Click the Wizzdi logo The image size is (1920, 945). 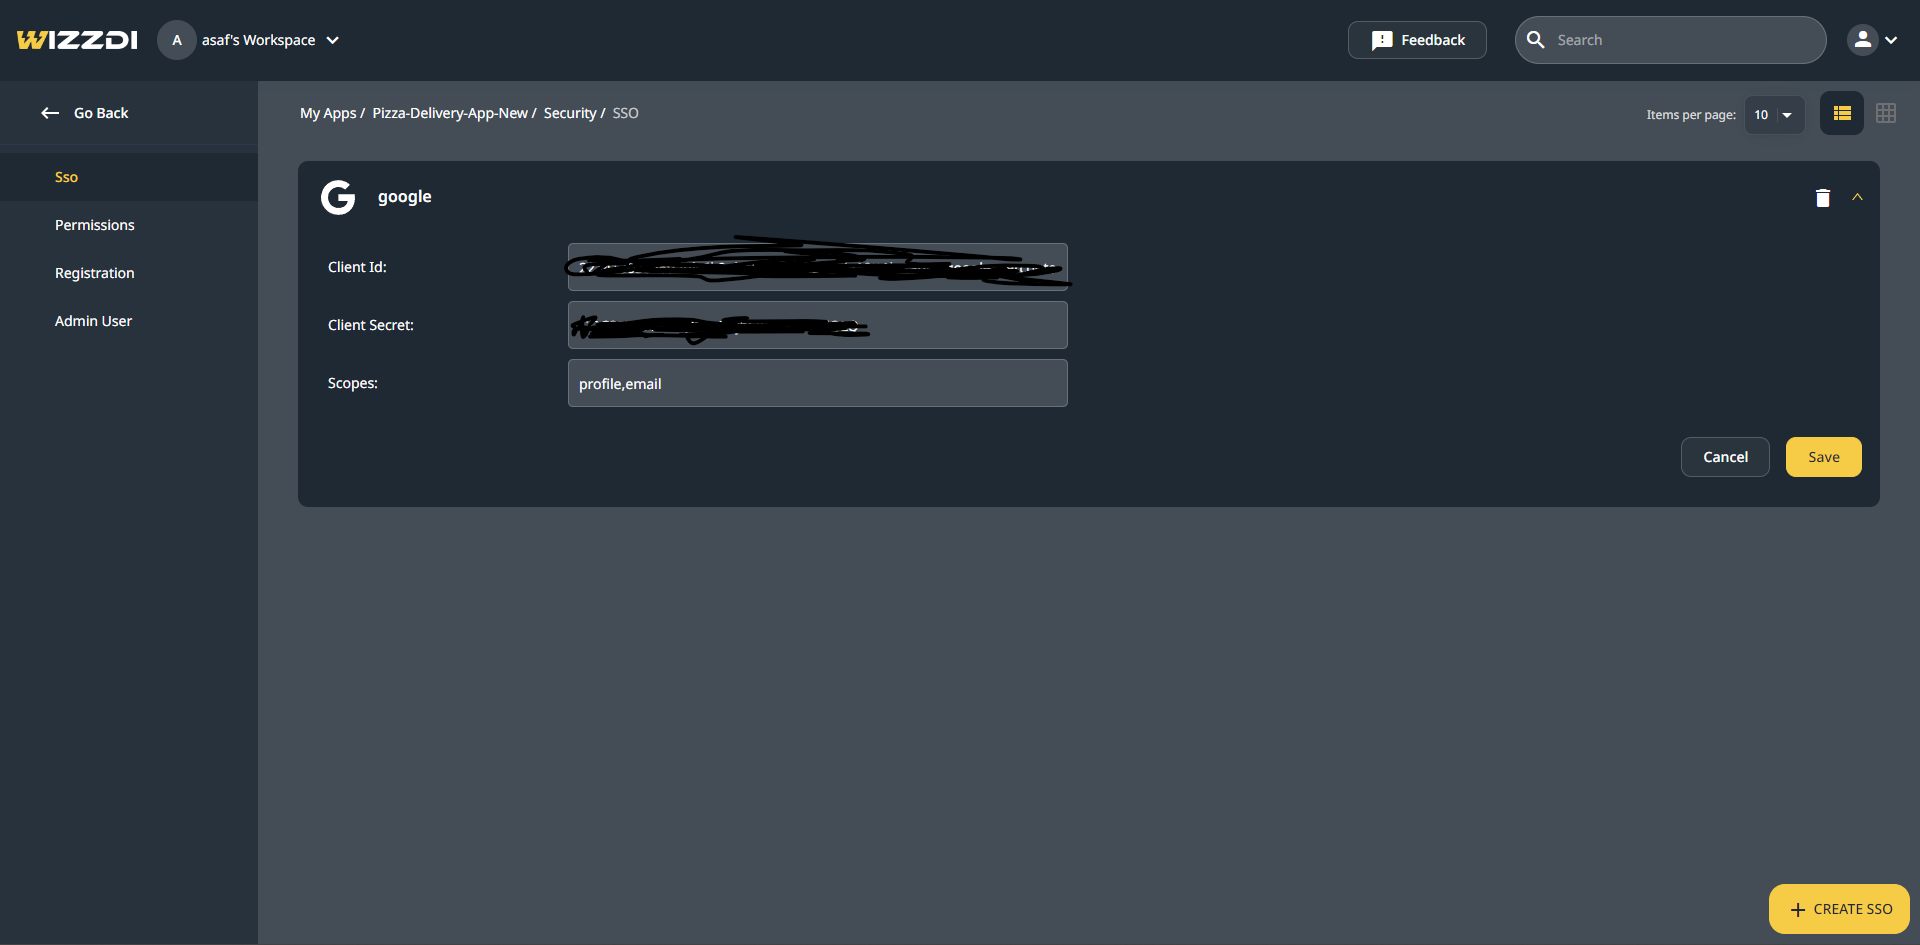(77, 40)
